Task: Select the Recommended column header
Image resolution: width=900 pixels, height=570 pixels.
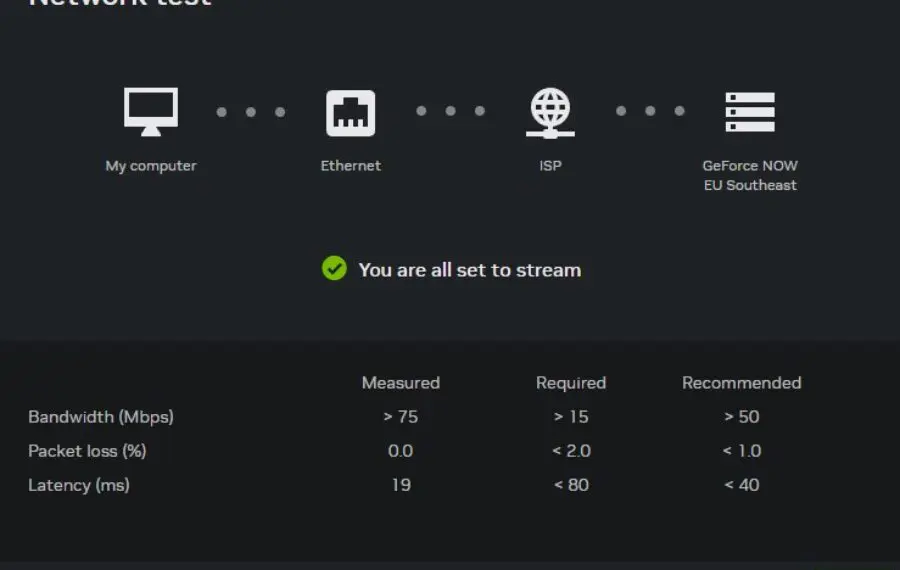Action: pos(742,383)
